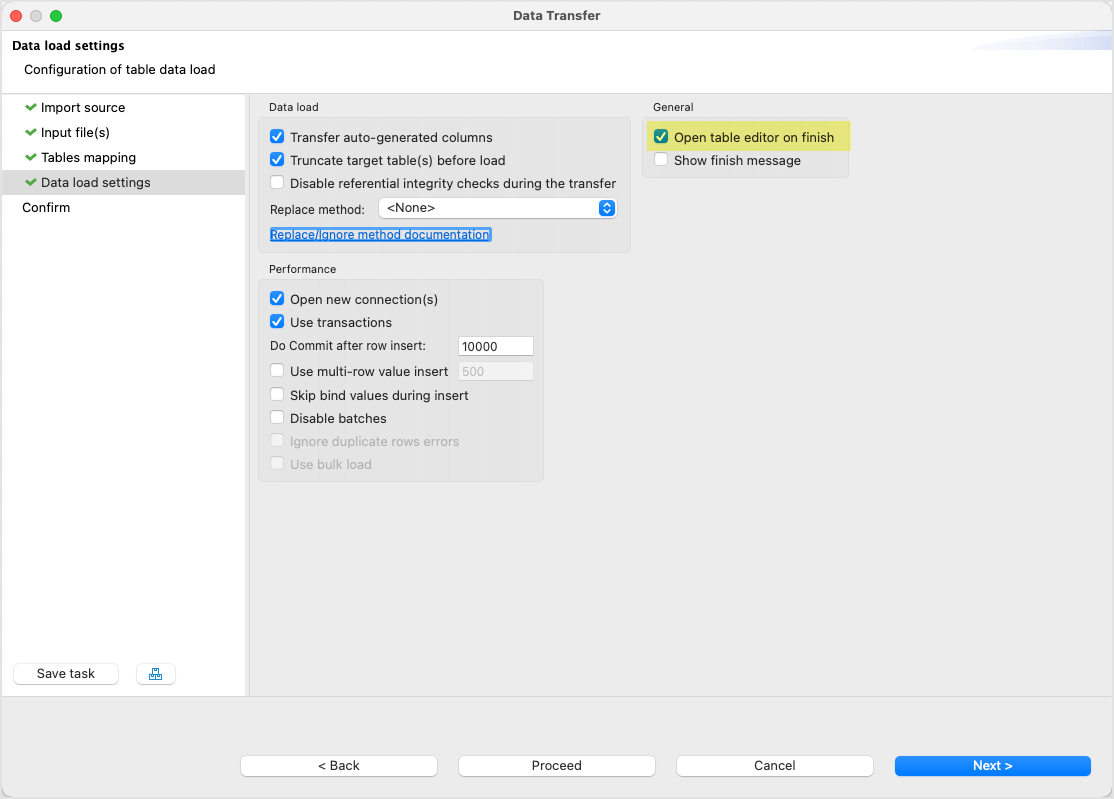The width and height of the screenshot is (1114, 799).
Task: Check Skip bind values during insert
Action: [x=277, y=394]
